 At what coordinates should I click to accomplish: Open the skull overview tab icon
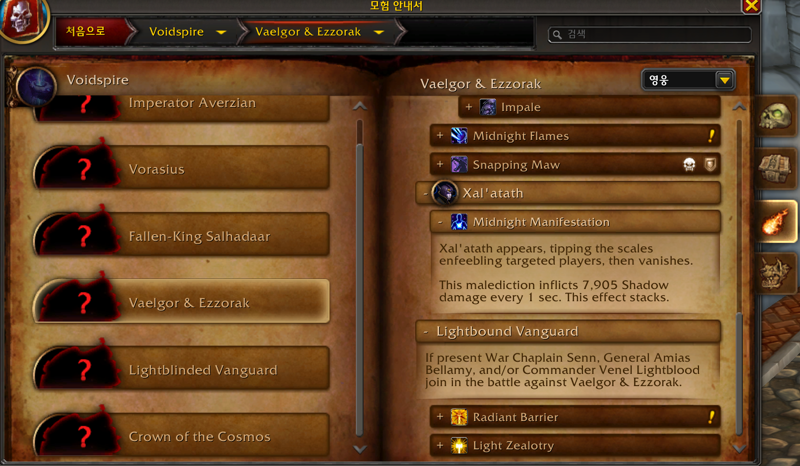pos(775,116)
